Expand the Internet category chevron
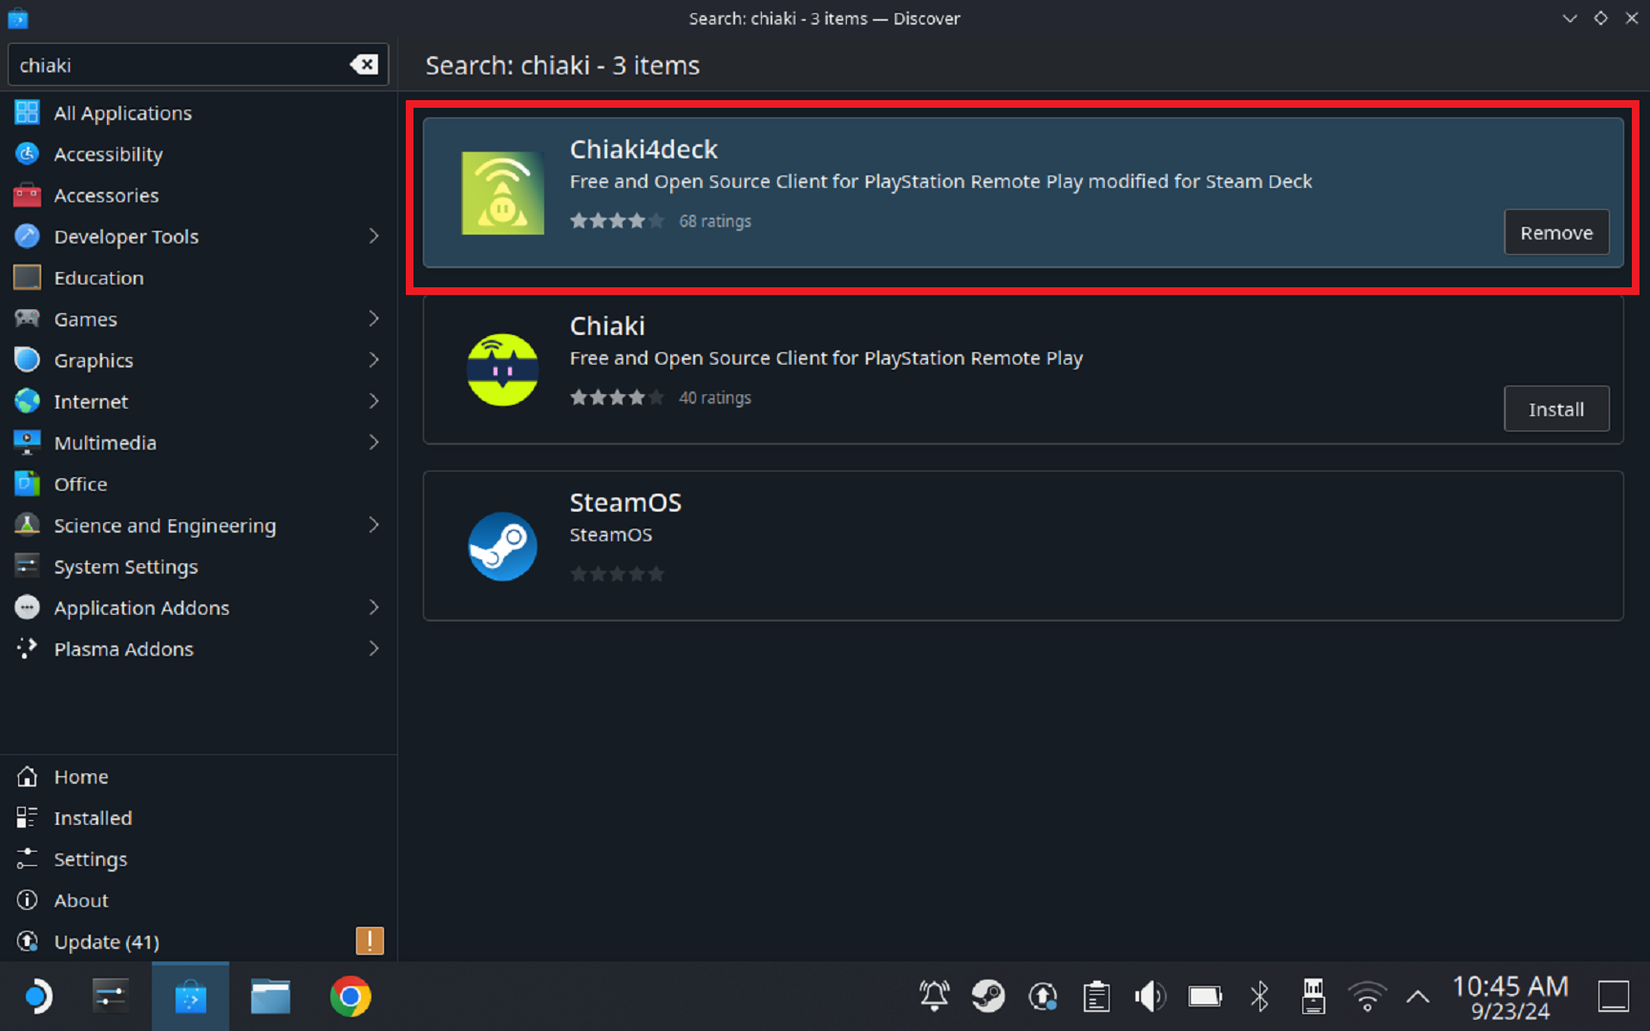Viewport: 1650px width, 1031px height. (x=374, y=401)
